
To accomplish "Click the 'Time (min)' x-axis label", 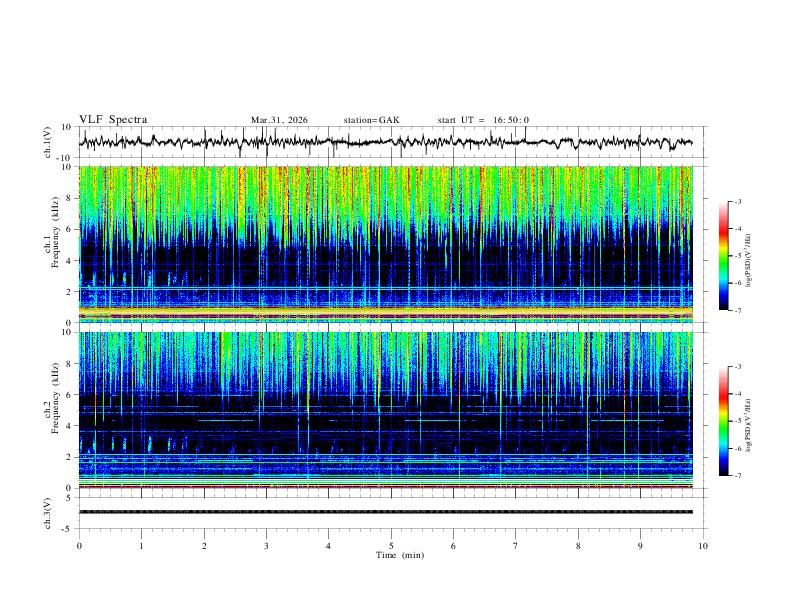I will point(400,555).
